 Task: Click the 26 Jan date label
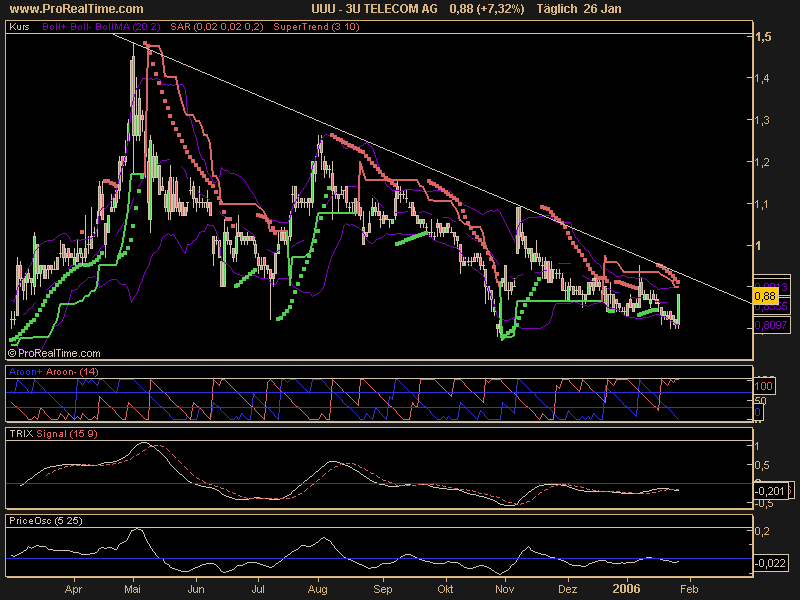(603, 9)
